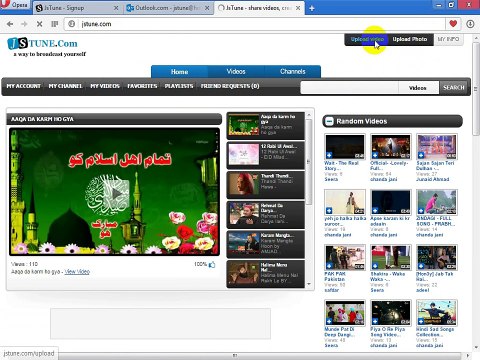Screen dimensions: 480x360
Task: Open MY VIDEOS menu item
Action: tap(105, 86)
